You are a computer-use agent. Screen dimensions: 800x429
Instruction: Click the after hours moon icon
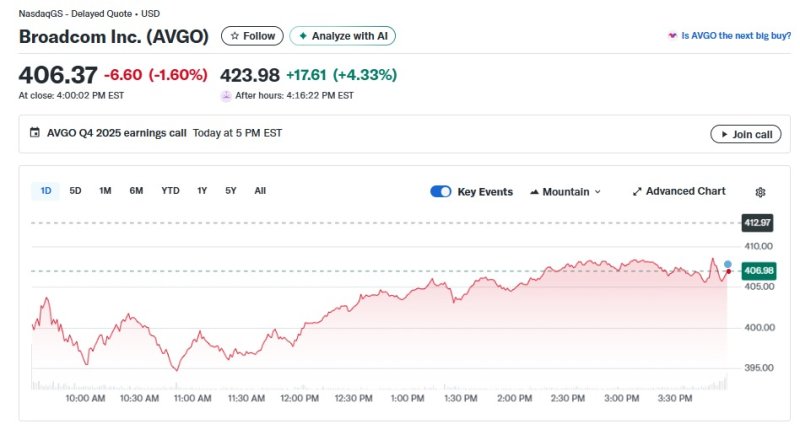click(226, 96)
